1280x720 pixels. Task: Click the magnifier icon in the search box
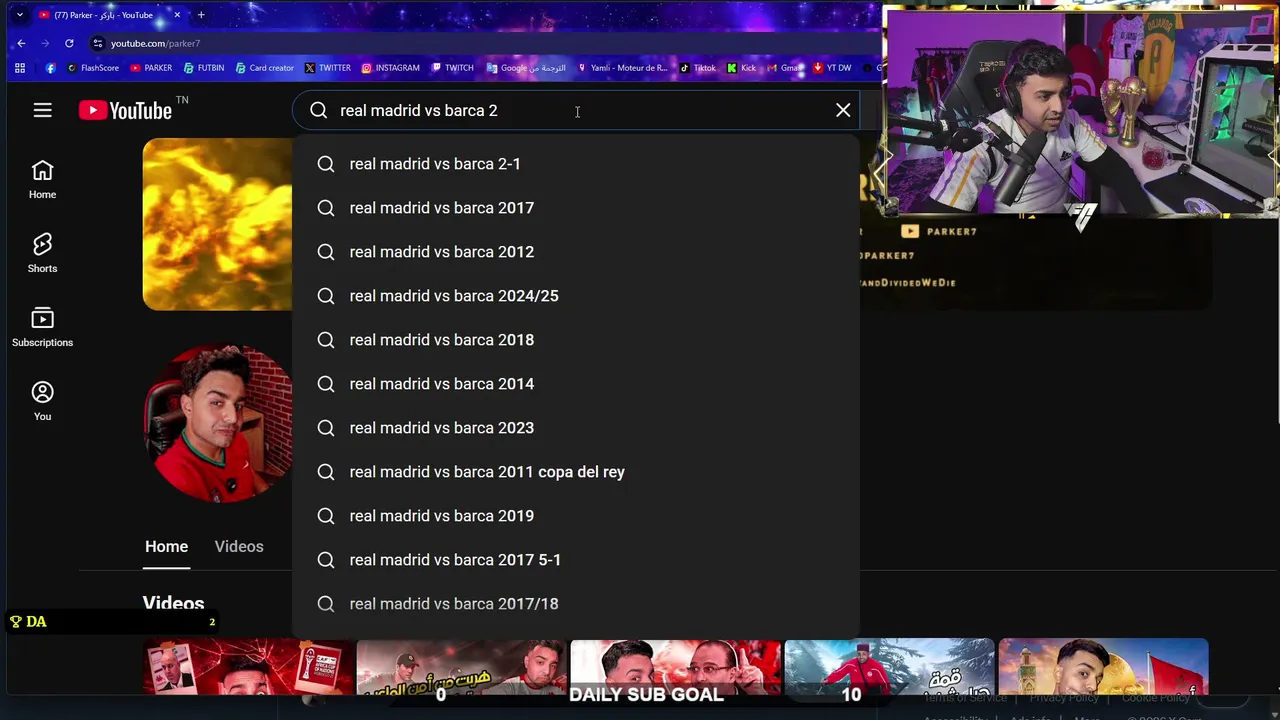318,110
